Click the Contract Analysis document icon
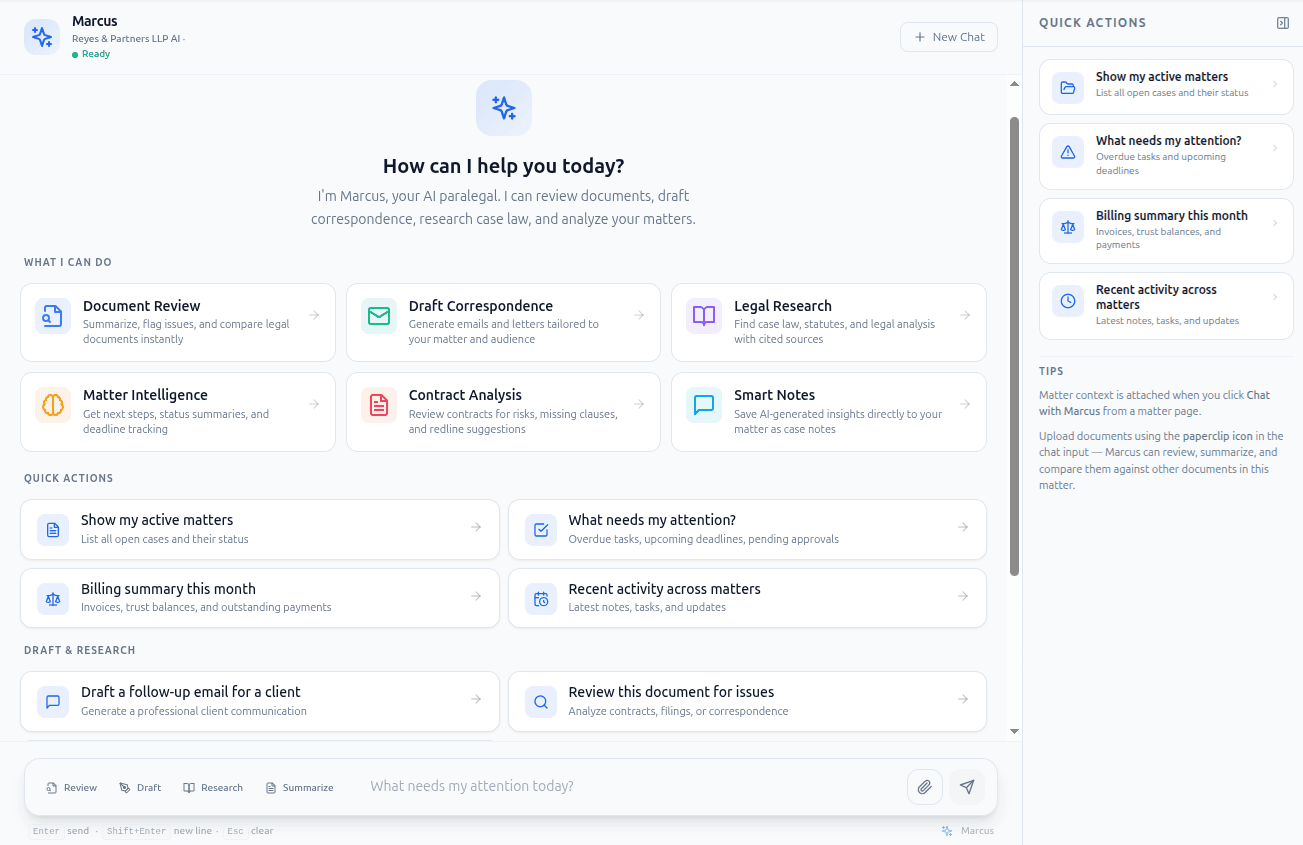This screenshot has width=1303, height=845. 379,405
